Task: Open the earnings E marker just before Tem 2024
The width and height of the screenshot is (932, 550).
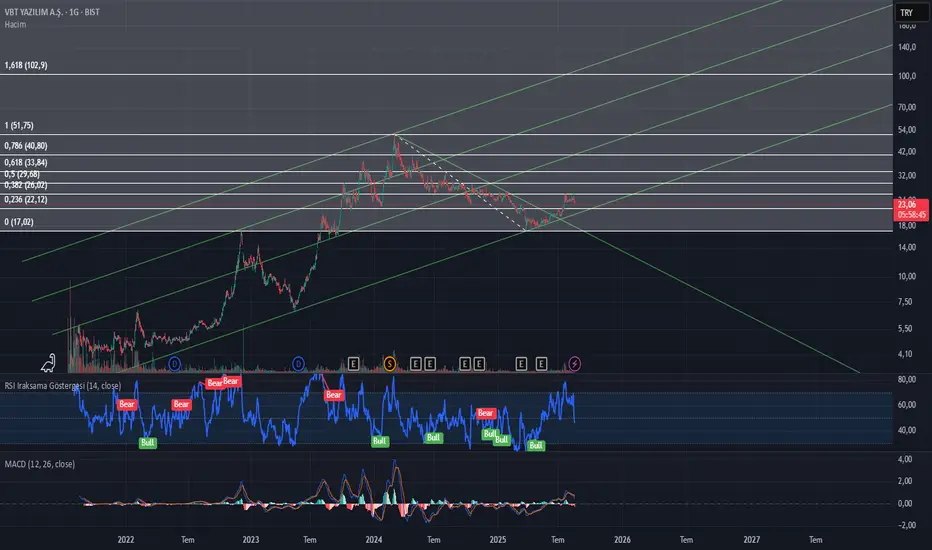Action: pos(430,363)
